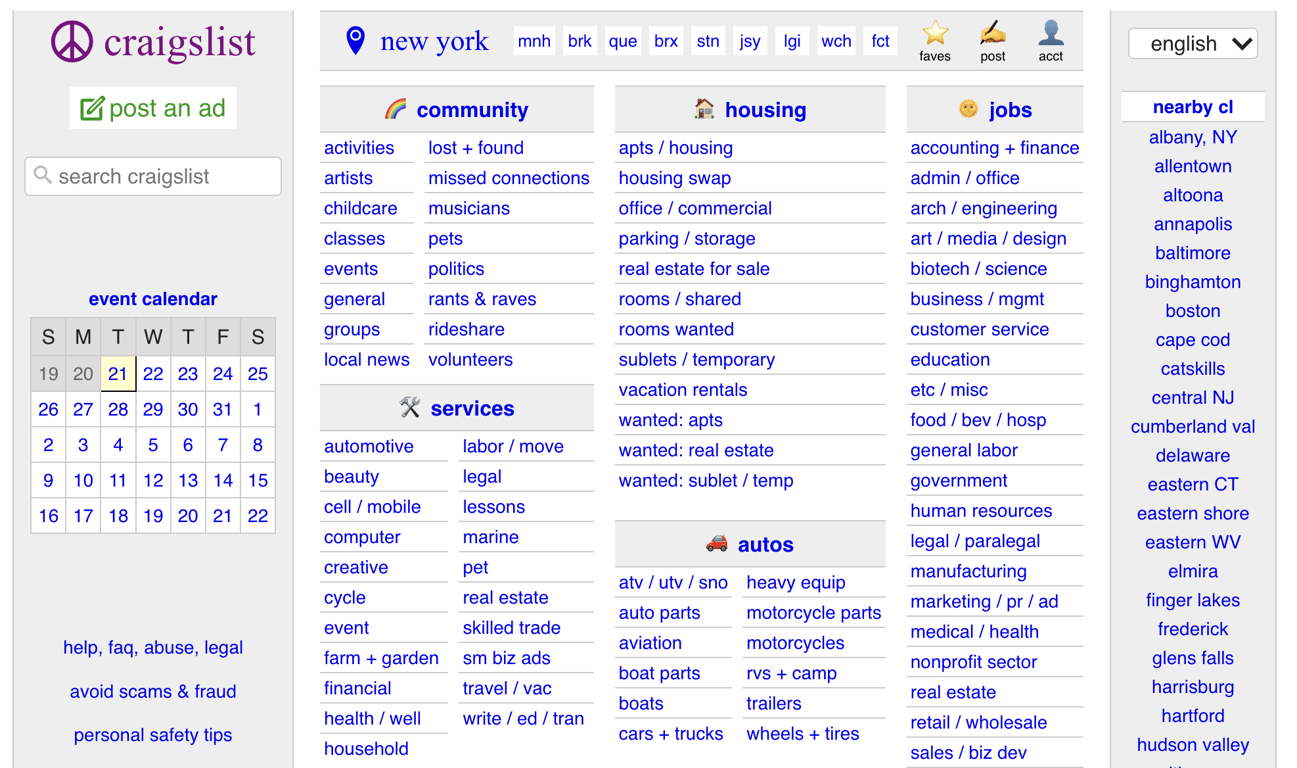The height and width of the screenshot is (768, 1297).
Task: Click the house icon beside housing
Action: coord(704,108)
